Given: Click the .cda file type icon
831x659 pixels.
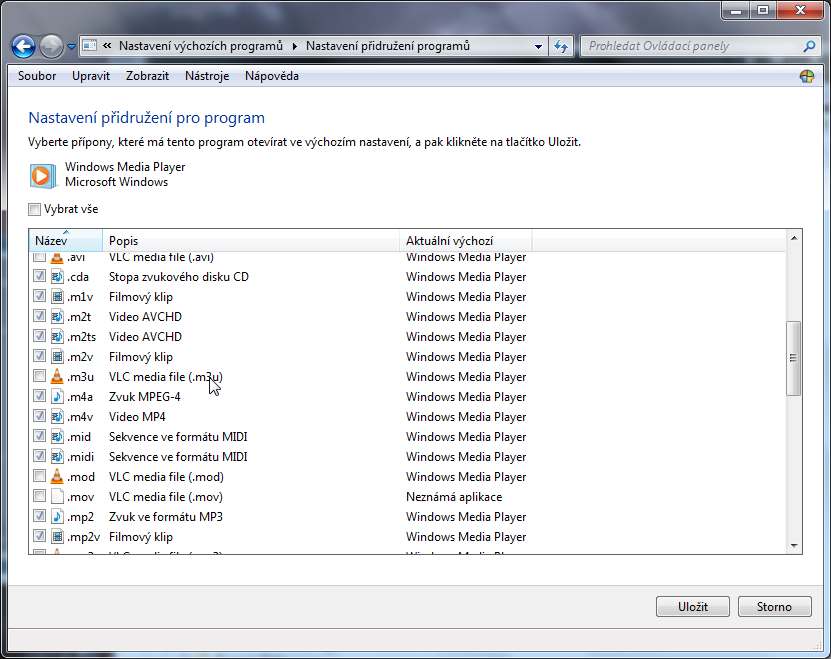Looking at the screenshot, I should 57,276.
